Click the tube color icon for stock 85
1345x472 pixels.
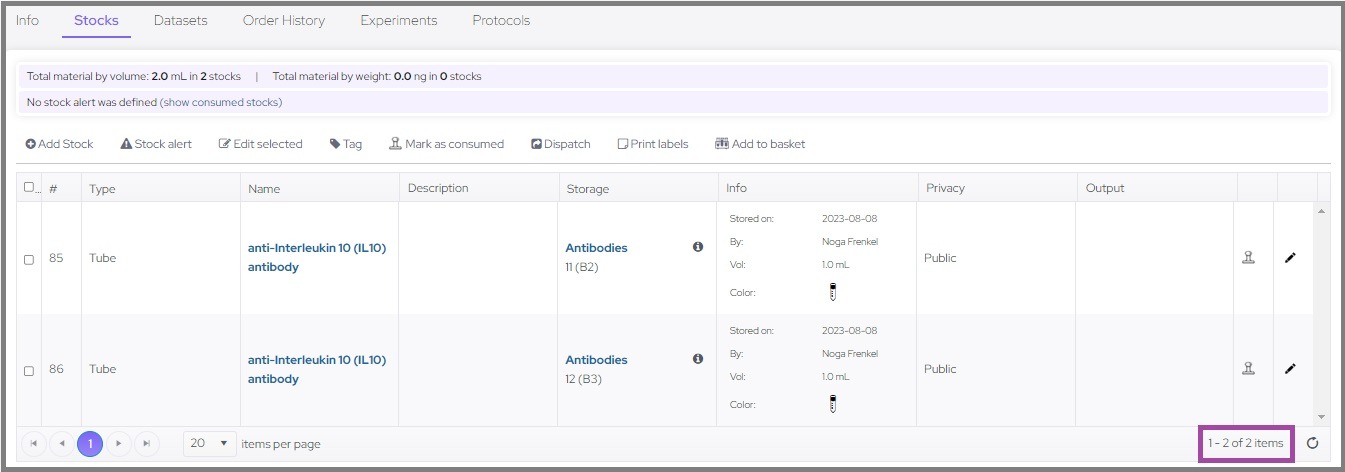click(832, 293)
